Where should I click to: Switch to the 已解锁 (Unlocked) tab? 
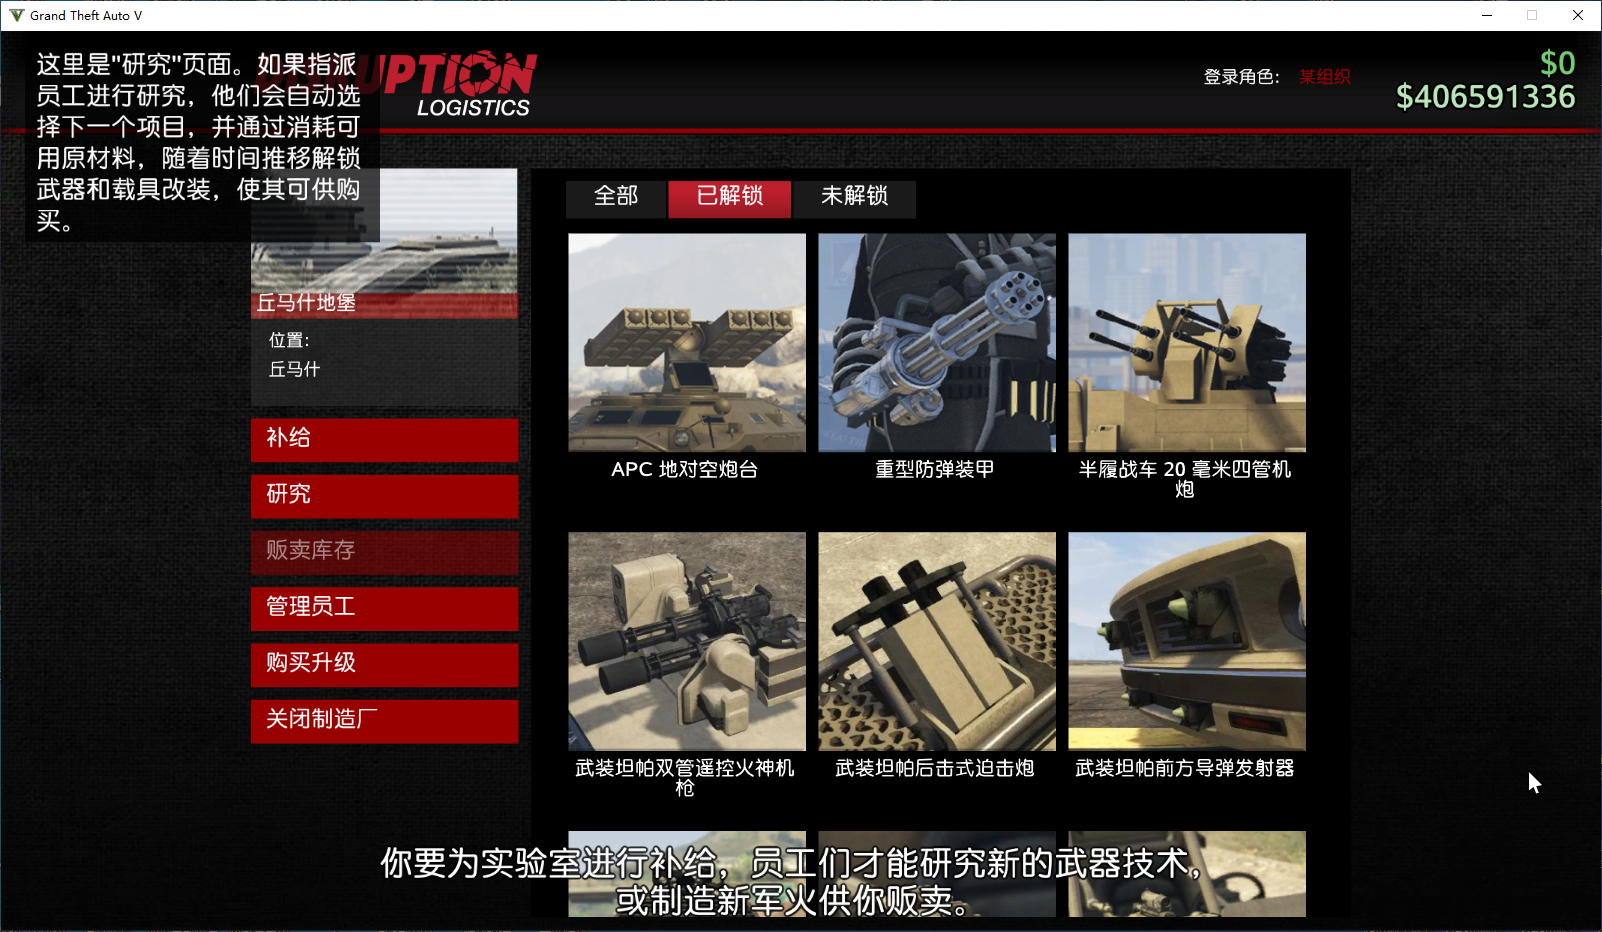click(730, 198)
